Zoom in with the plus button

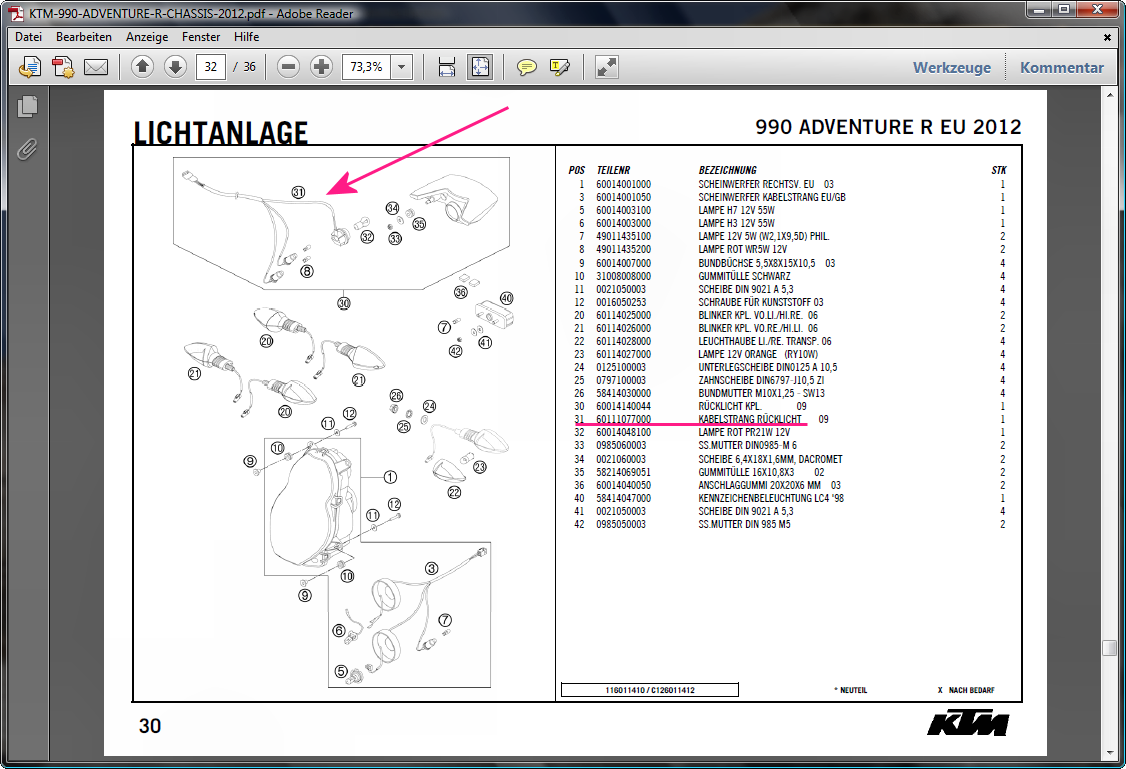pyautogui.click(x=321, y=67)
